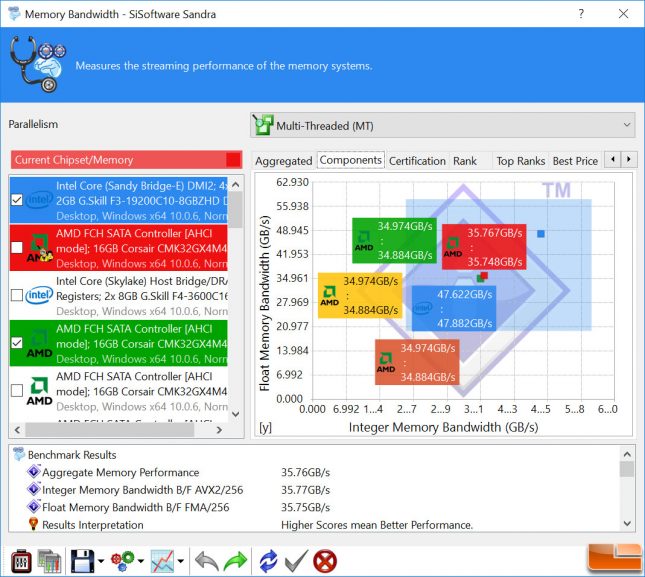
Task: Click the Integer Memory Bandwidth diamond icon
Action: pos(34,489)
